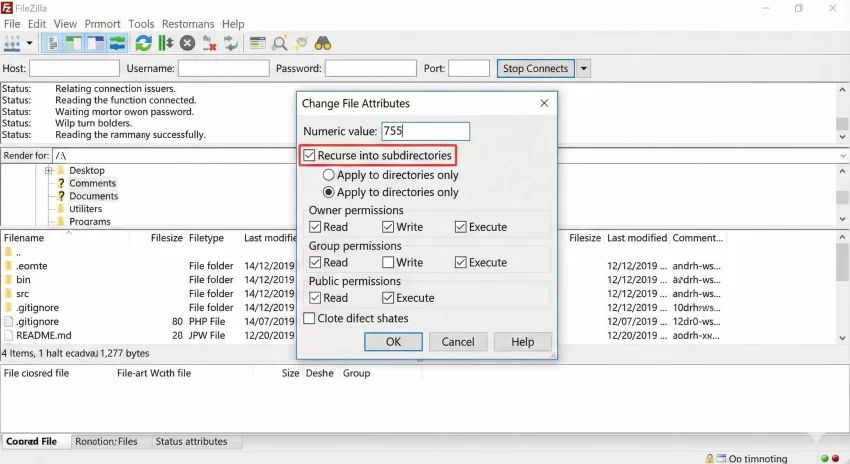Toggle Public permissions Read checkbox

[315, 298]
